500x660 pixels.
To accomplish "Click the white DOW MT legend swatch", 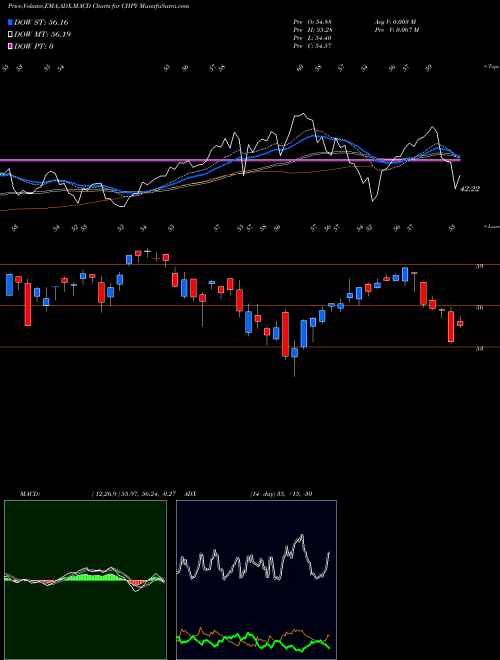I will pos(10,35).
